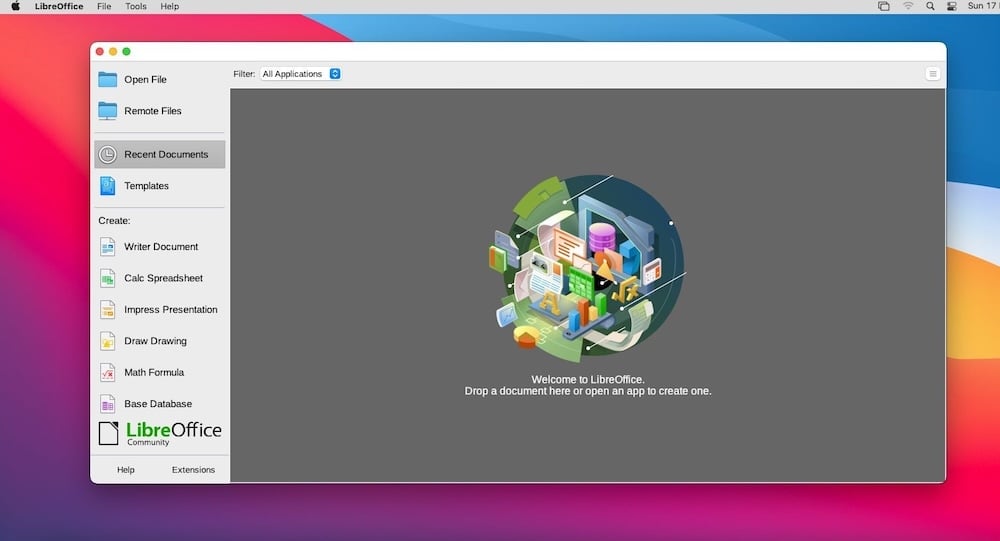Open a new Math Formula
1000x541 pixels.
click(x=159, y=372)
